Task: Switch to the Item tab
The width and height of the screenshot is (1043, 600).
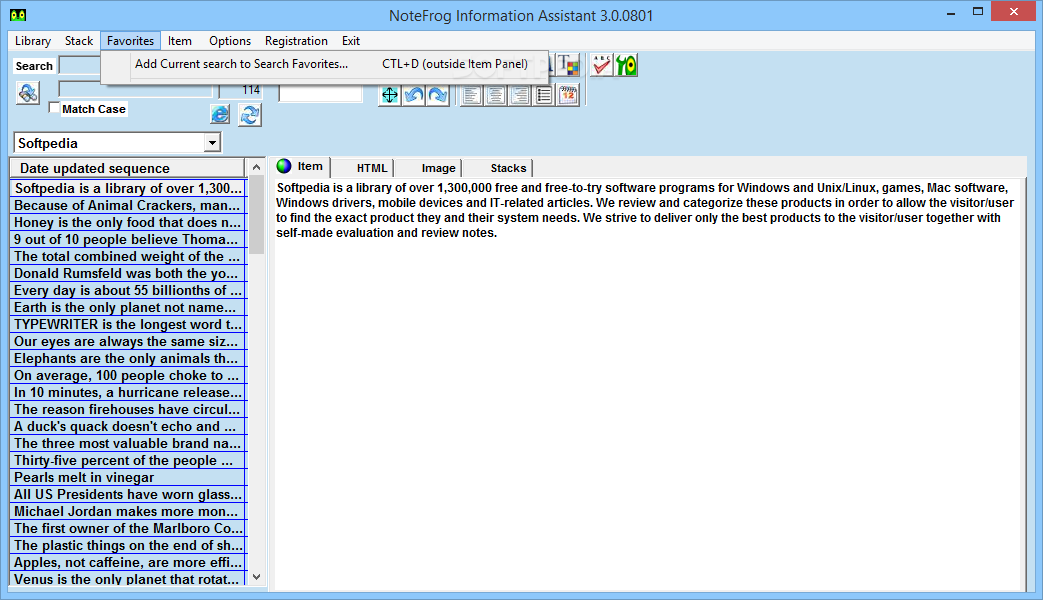Action: coord(303,167)
